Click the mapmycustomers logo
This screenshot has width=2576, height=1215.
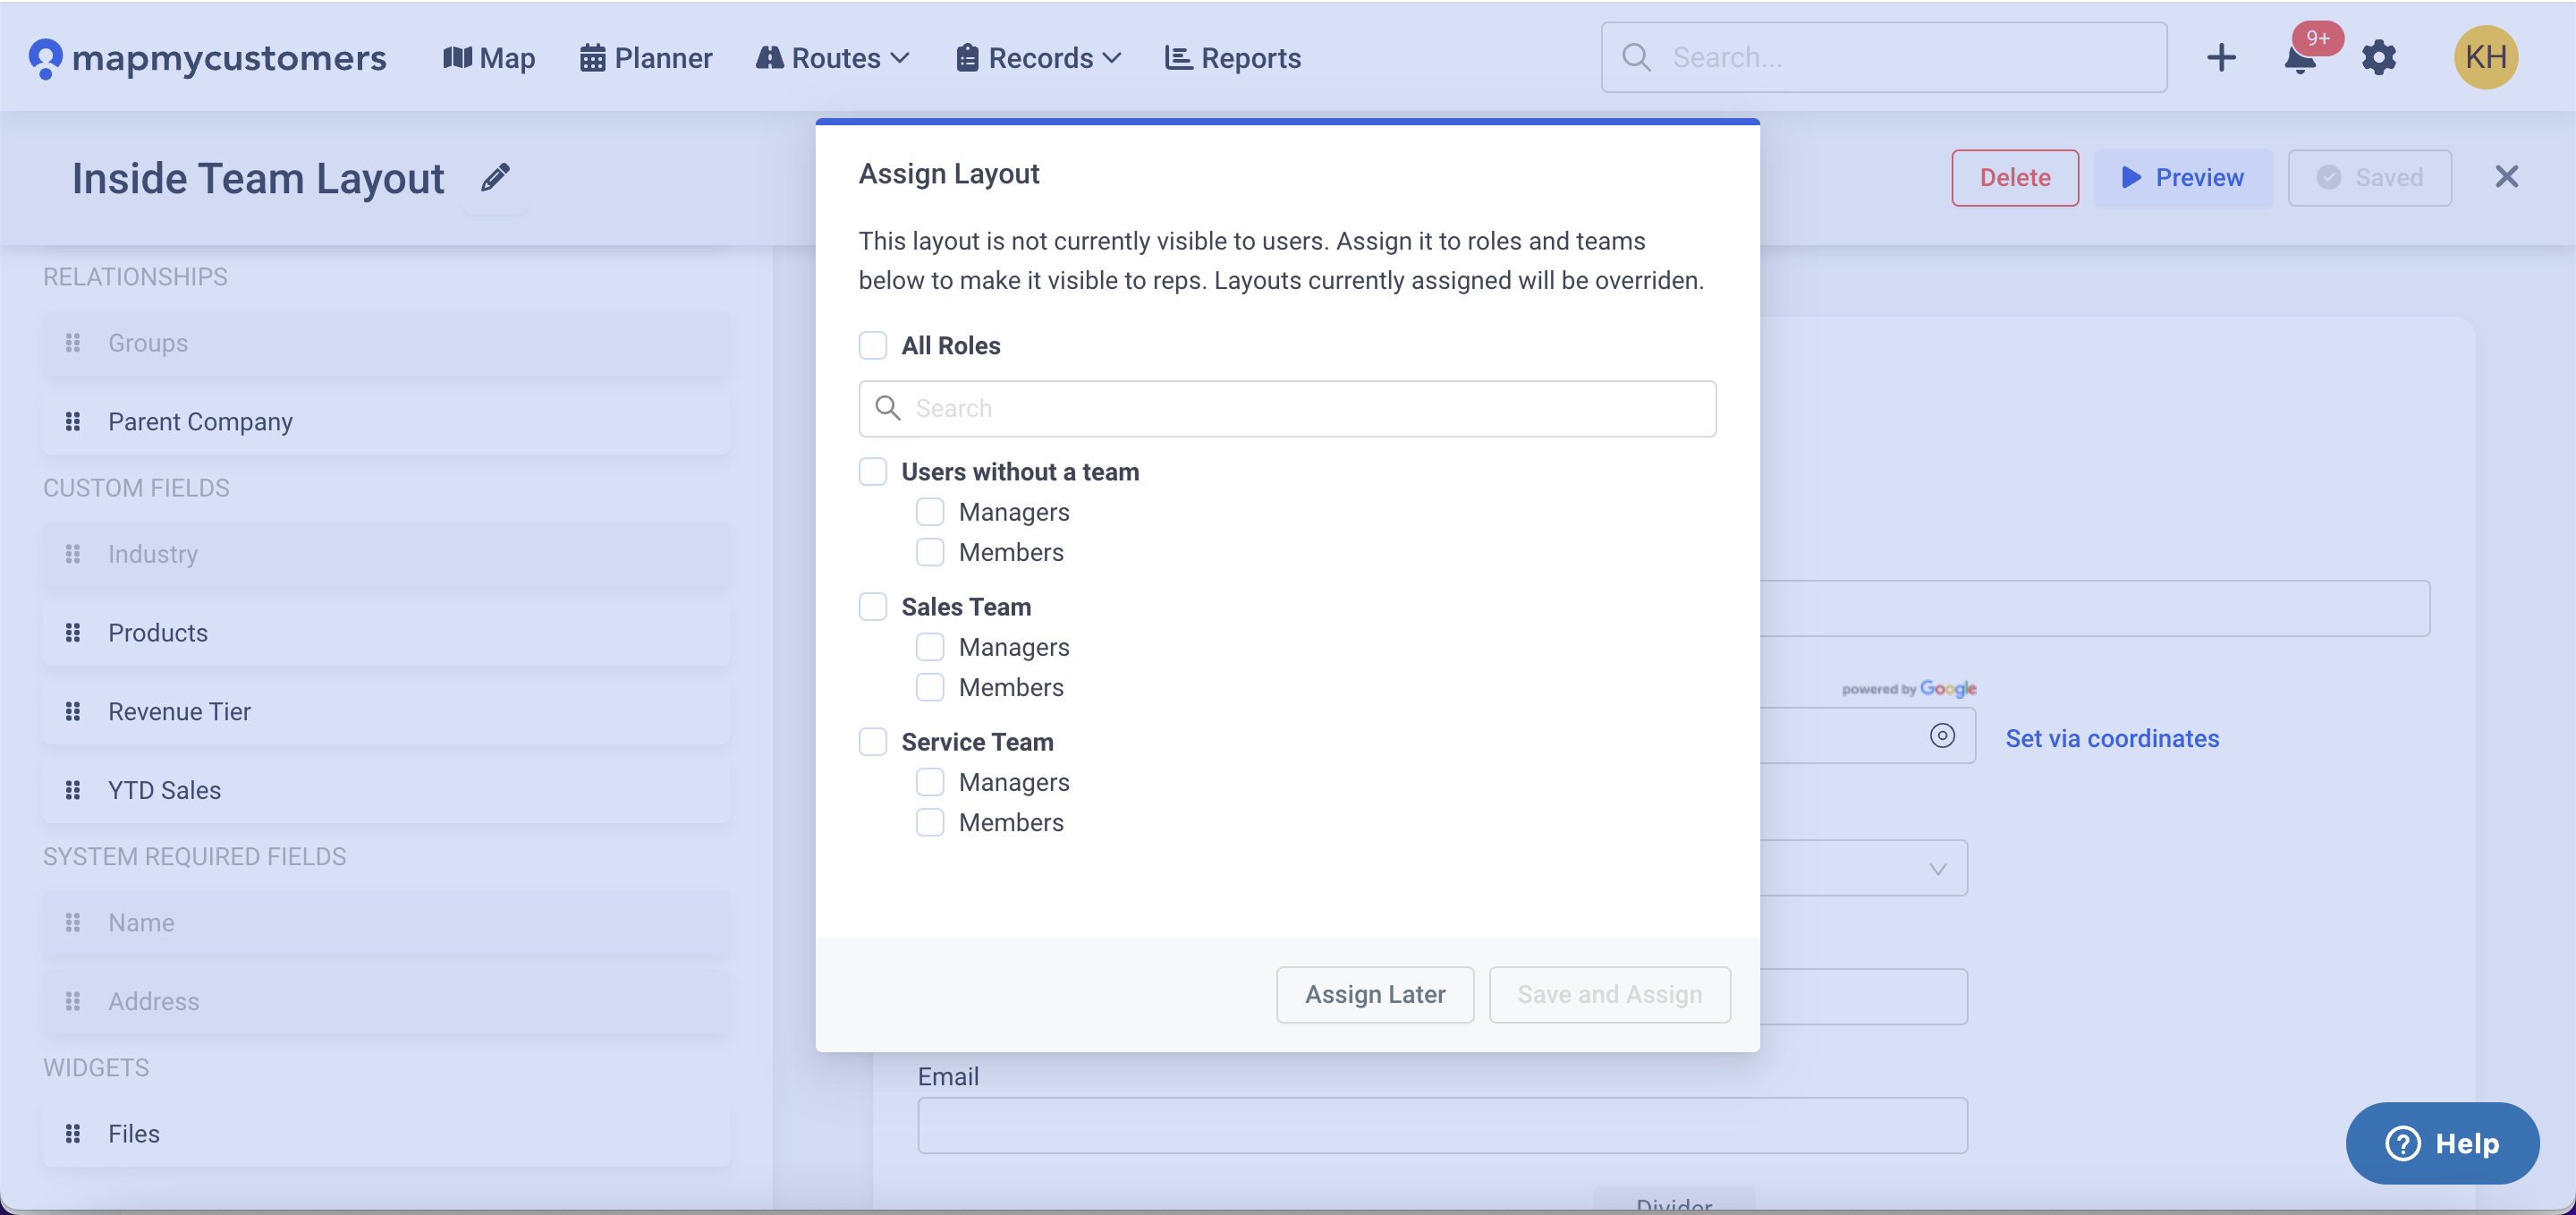[x=207, y=58]
